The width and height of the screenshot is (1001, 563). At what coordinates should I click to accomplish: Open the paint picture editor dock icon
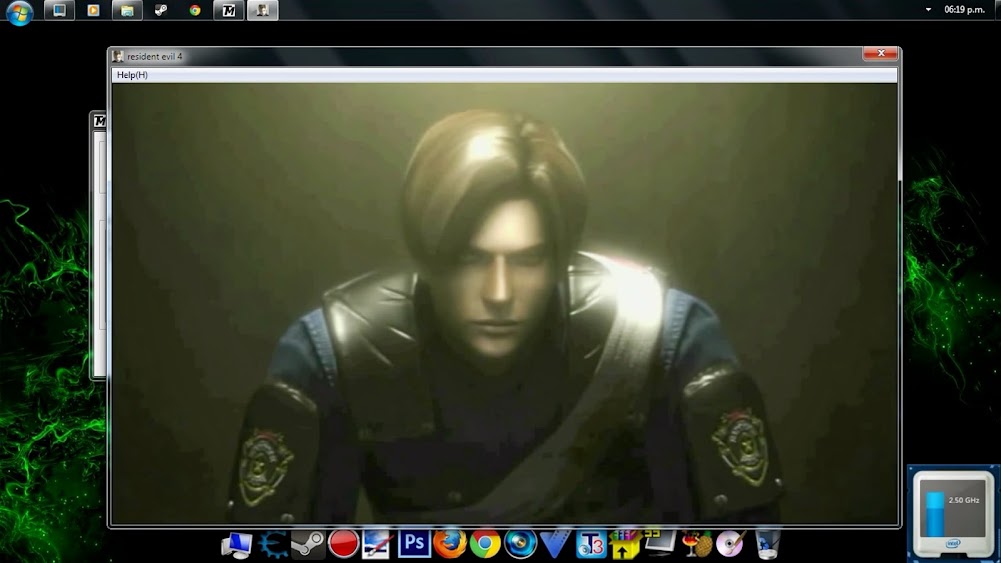(377, 544)
